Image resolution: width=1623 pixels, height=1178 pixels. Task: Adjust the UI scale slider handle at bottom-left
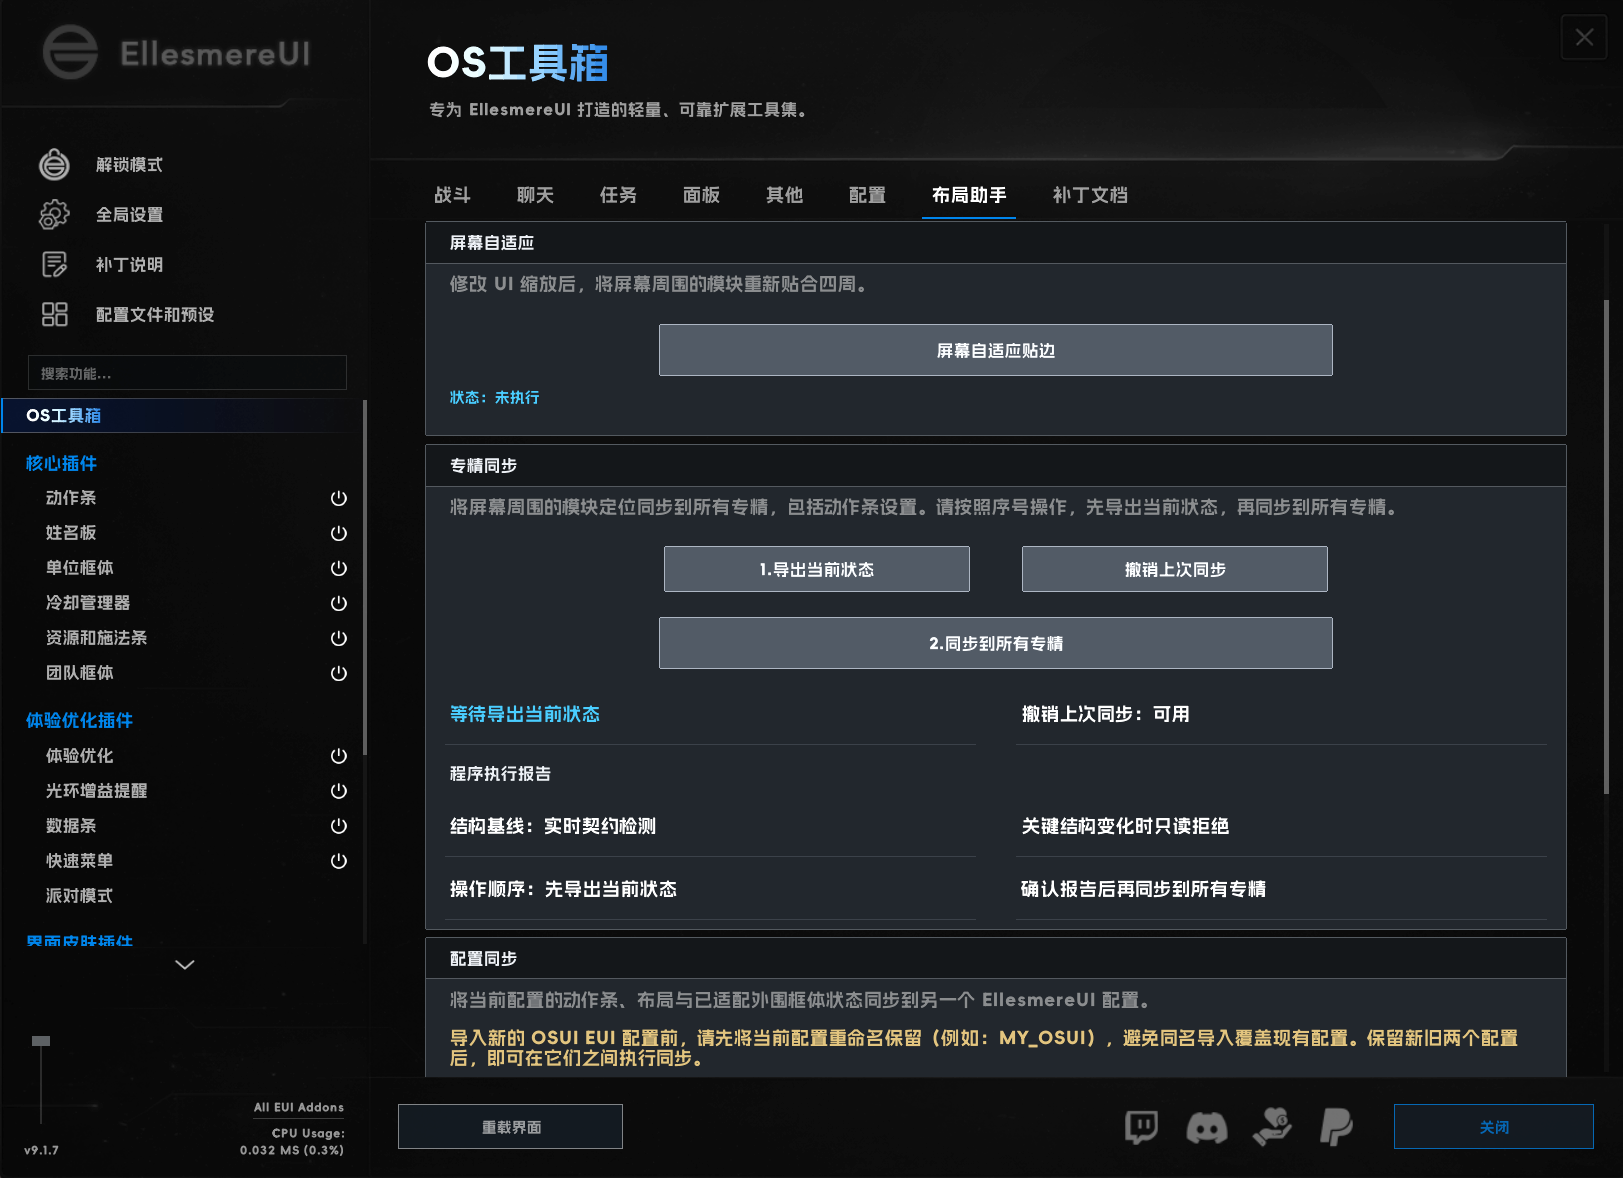pyautogui.click(x=41, y=1041)
